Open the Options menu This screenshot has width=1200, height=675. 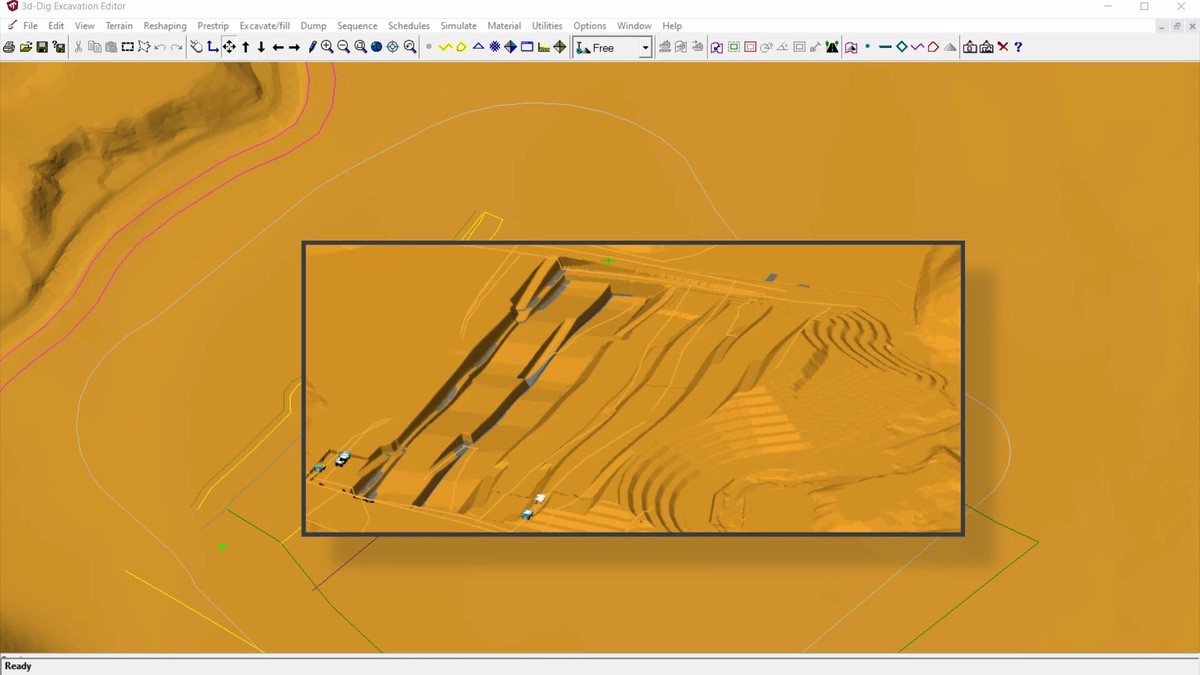point(590,26)
